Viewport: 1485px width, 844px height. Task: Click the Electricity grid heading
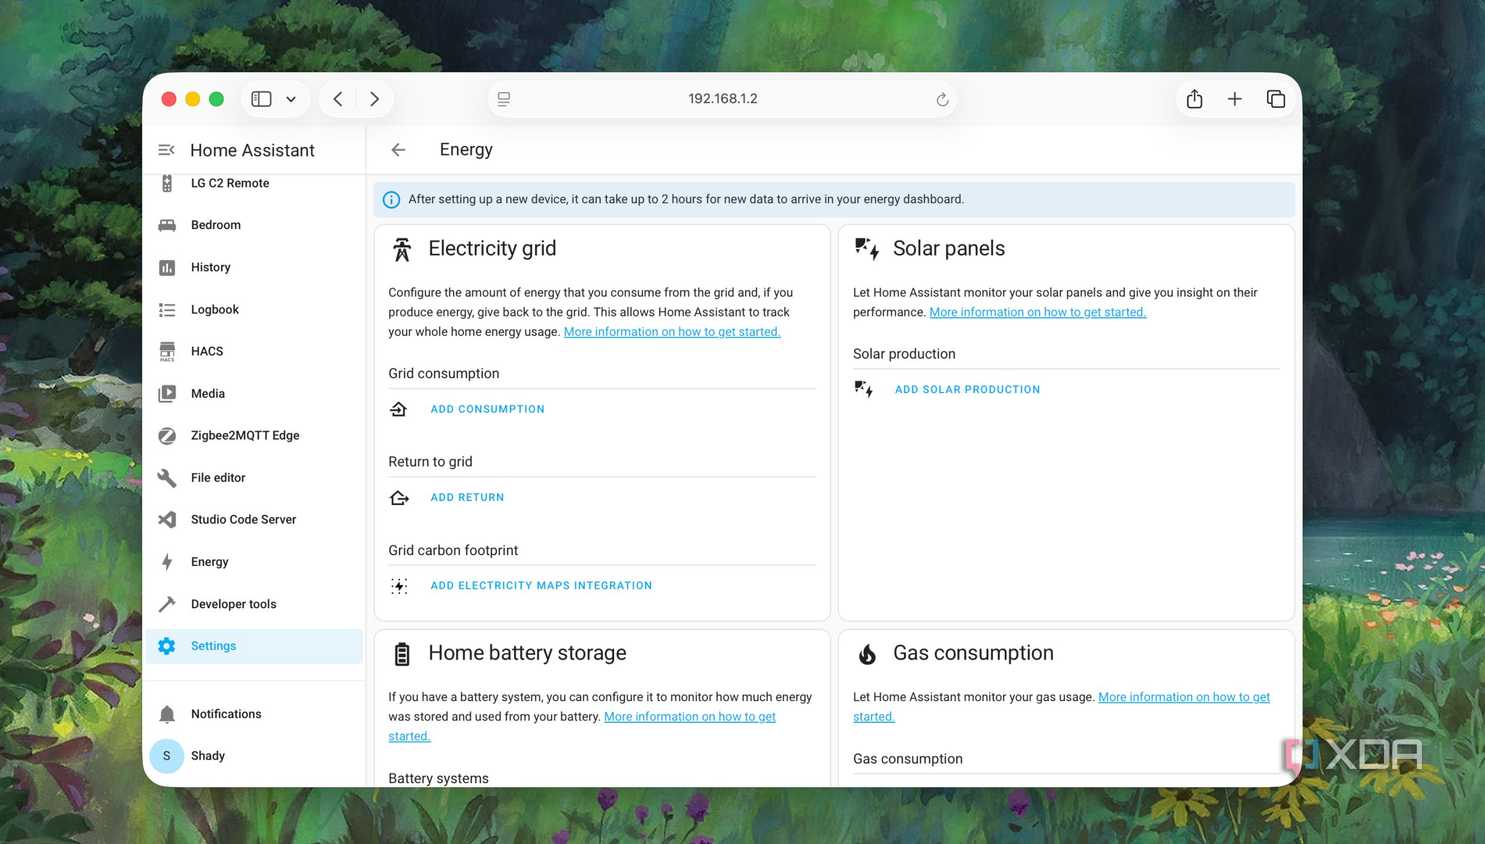492,249
